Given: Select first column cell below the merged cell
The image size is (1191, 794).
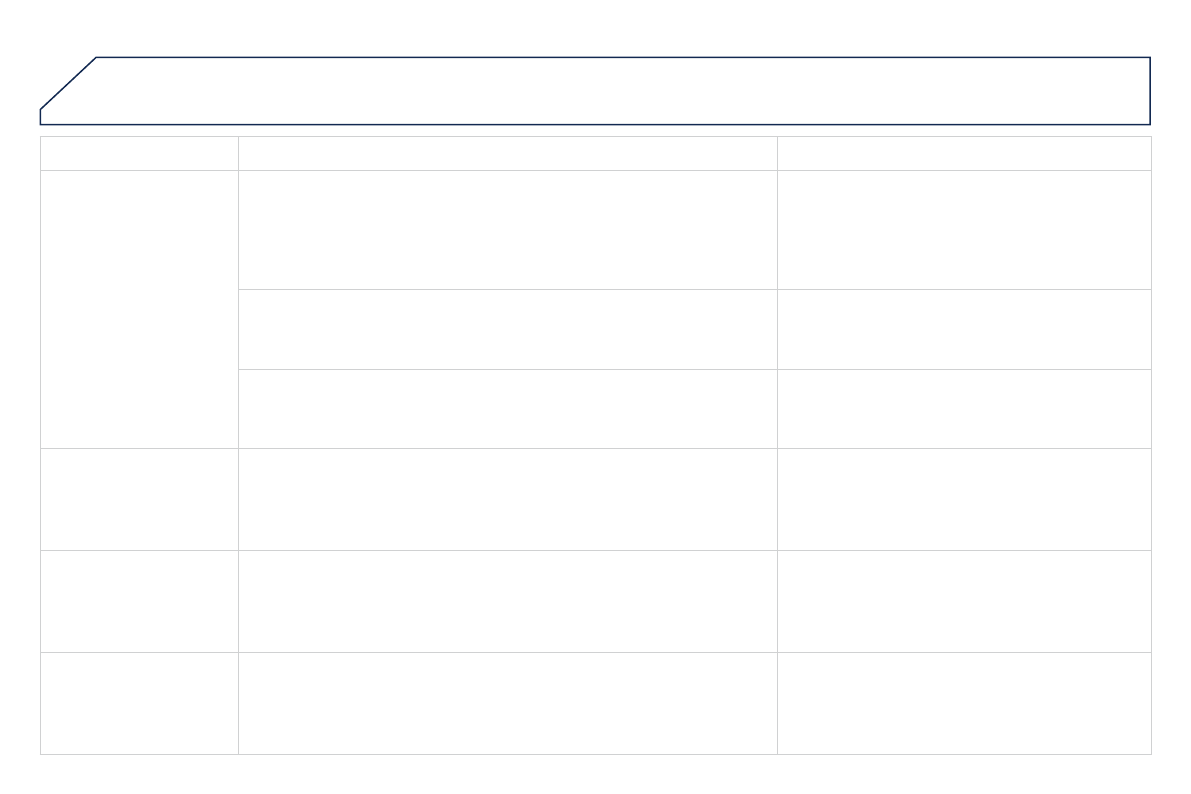Looking at the screenshot, I should tap(139, 499).
